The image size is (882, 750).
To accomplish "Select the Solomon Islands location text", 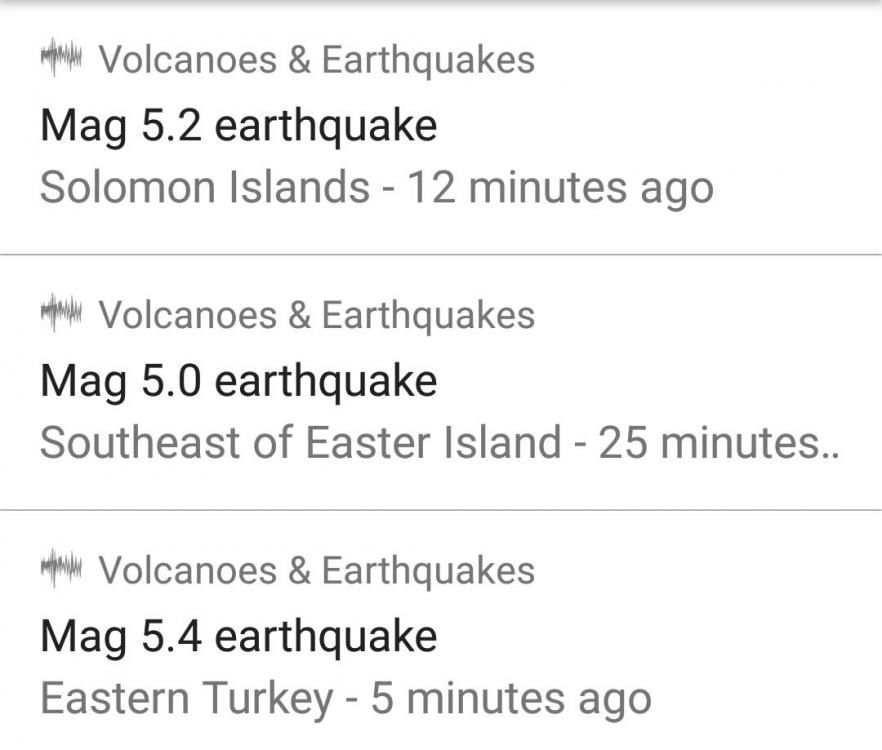I will [204, 187].
